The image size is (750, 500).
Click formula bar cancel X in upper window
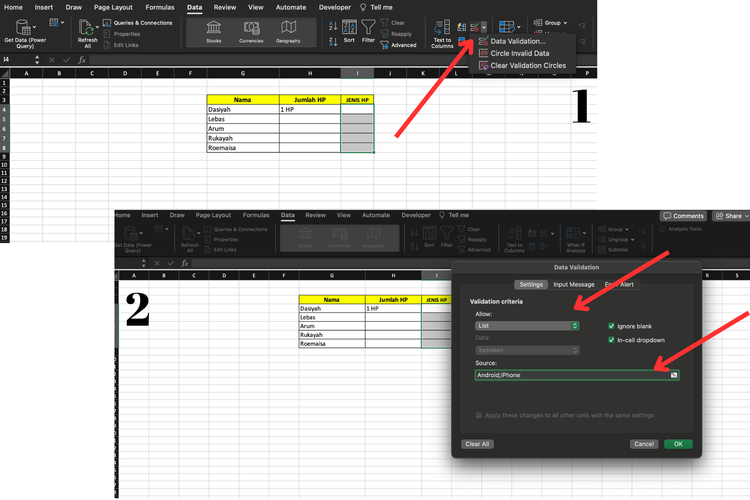coord(52,60)
